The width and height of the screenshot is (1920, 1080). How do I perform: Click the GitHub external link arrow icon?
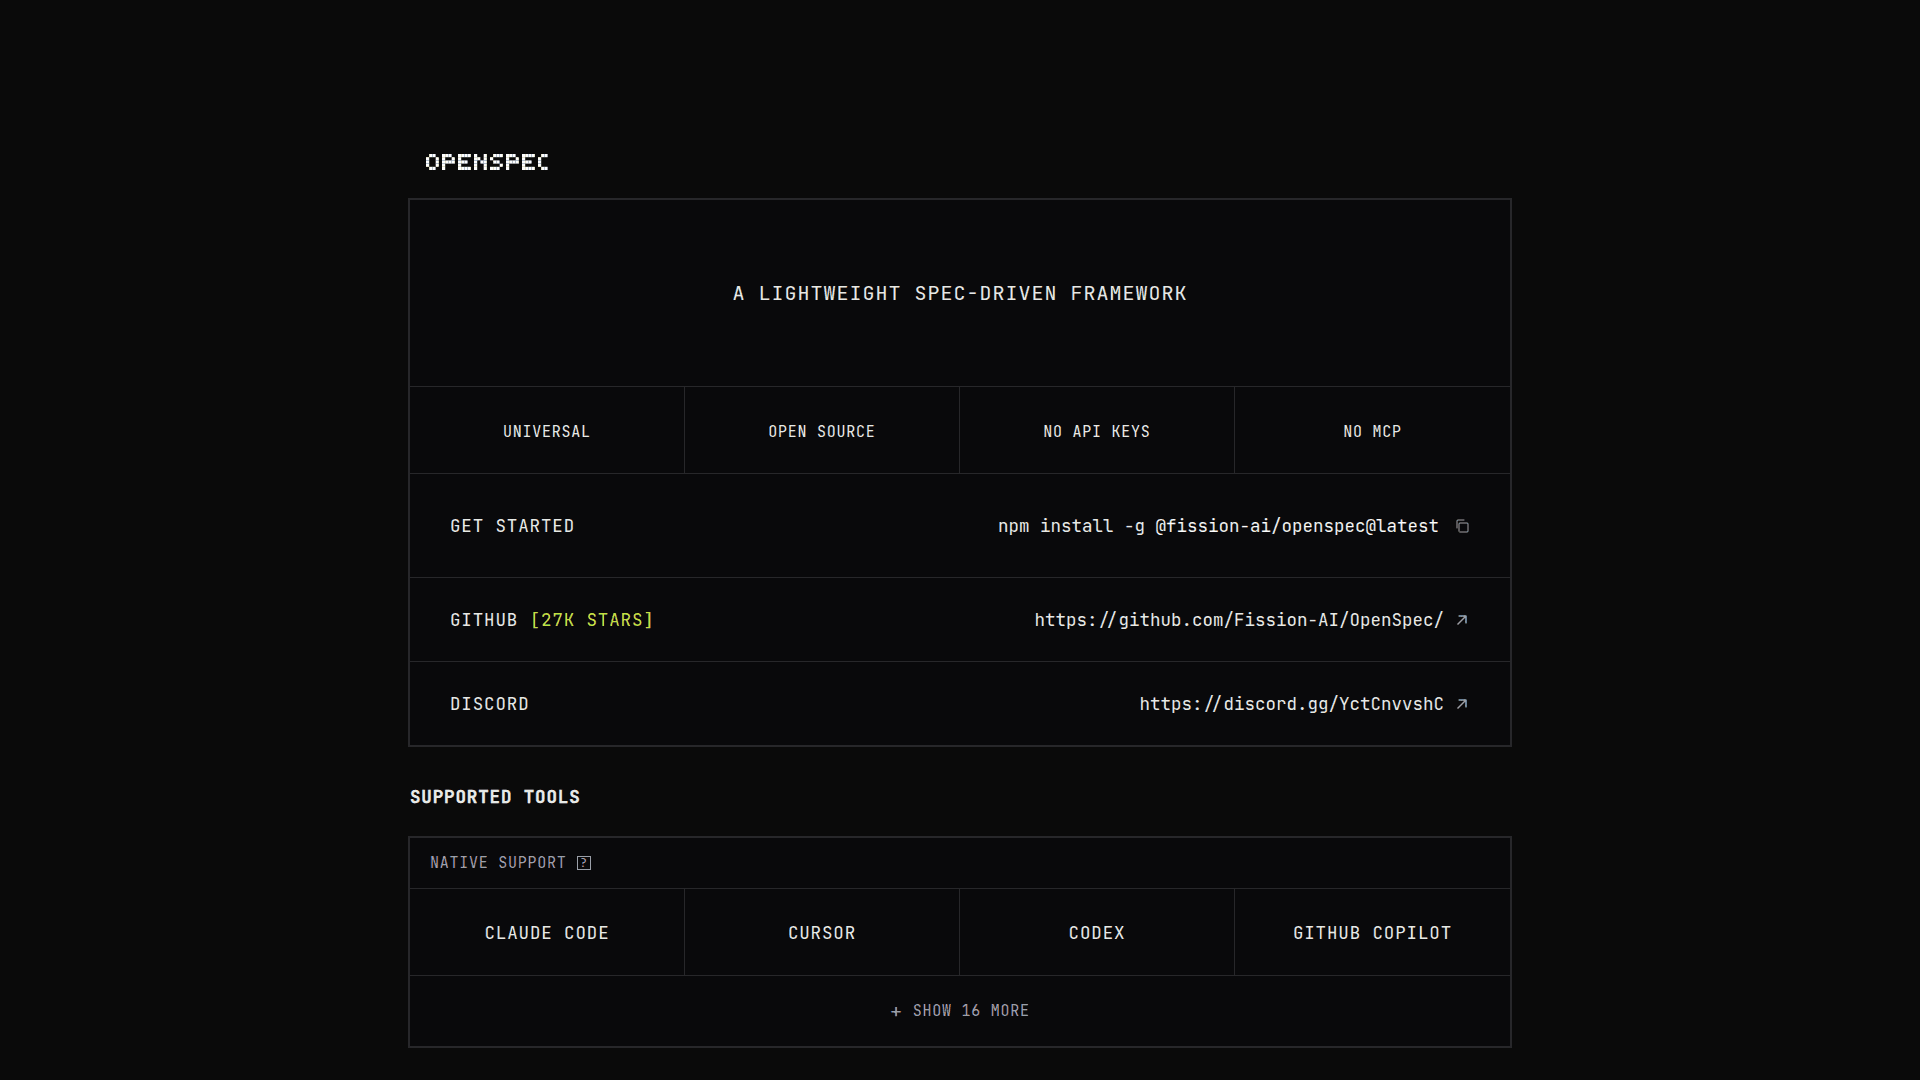[1462, 620]
